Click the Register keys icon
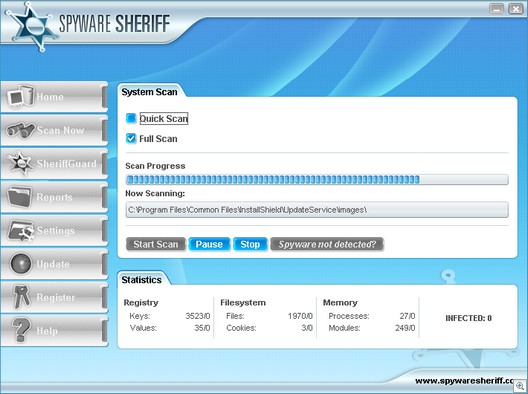 pyautogui.click(x=22, y=297)
